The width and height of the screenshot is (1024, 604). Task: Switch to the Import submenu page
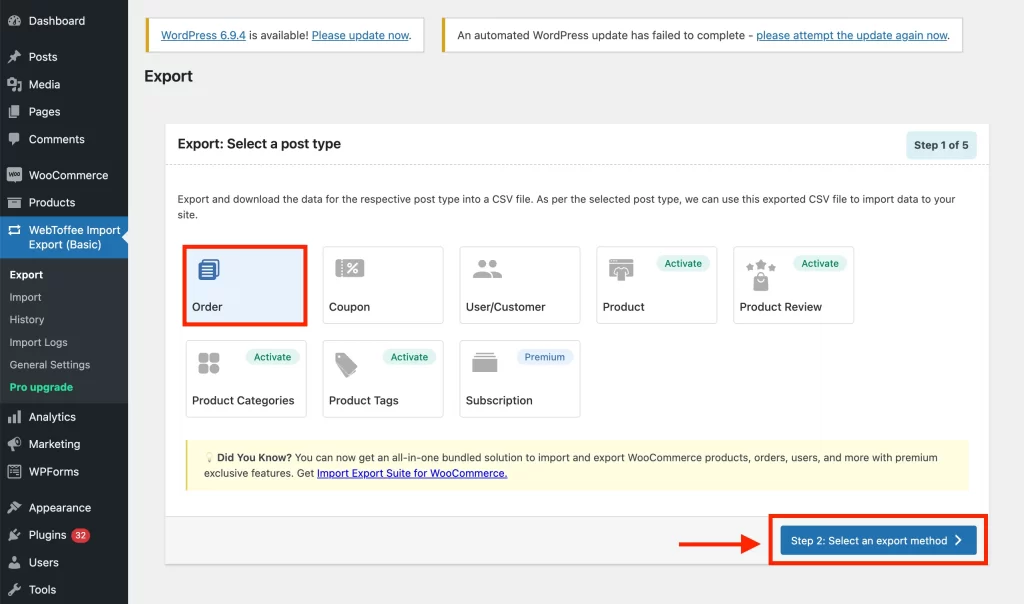(x=25, y=297)
